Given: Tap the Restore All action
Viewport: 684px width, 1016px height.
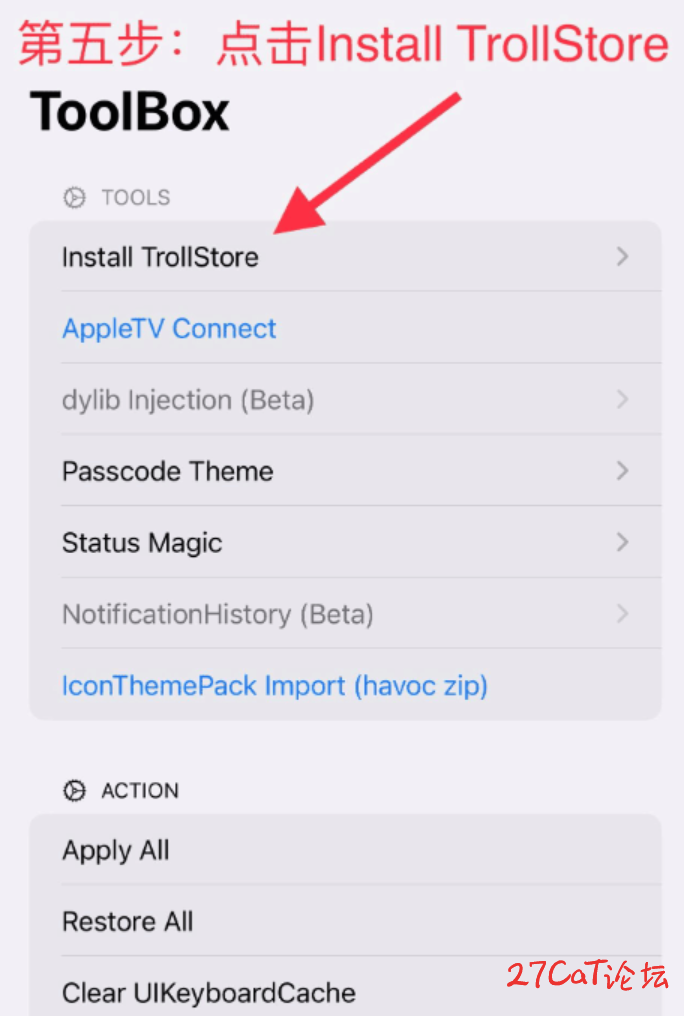Looking at the screenshot, I should (x=345, y=921).
